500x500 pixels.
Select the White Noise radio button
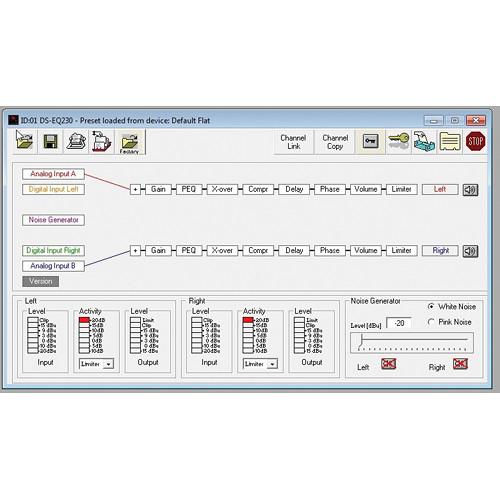(x=431, y=306)
